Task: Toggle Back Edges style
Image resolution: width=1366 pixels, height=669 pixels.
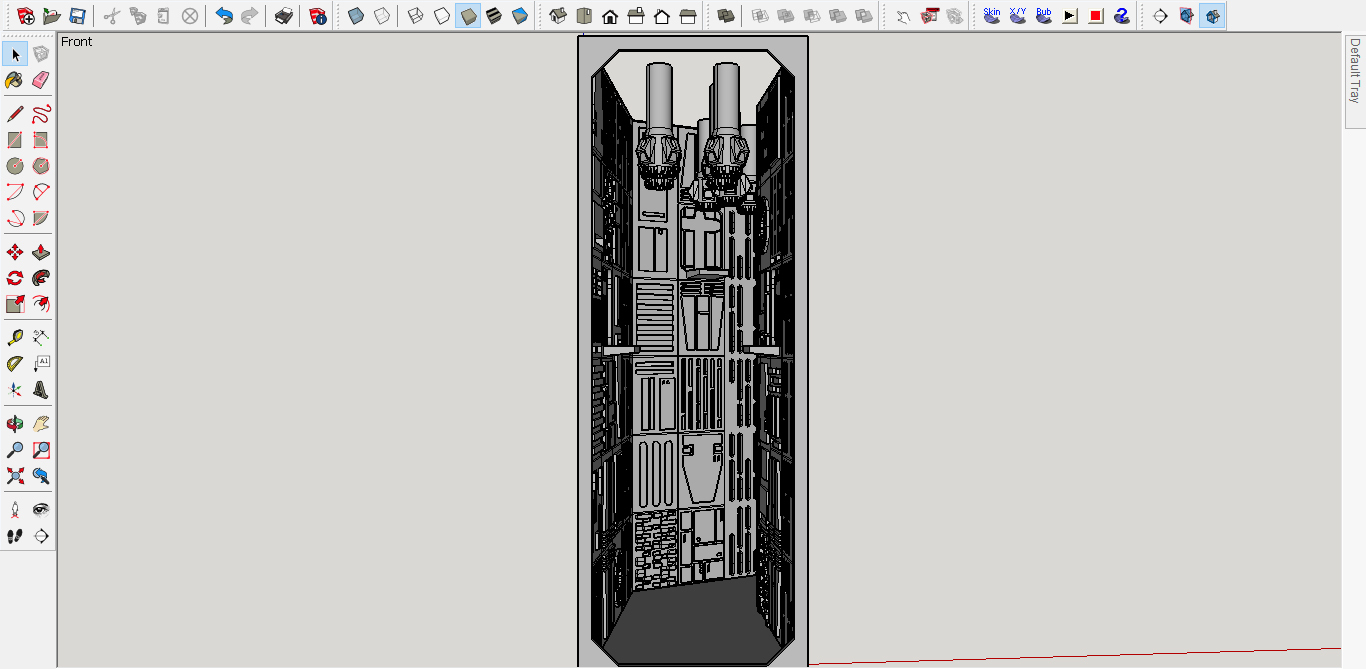Action: point(382,16)
